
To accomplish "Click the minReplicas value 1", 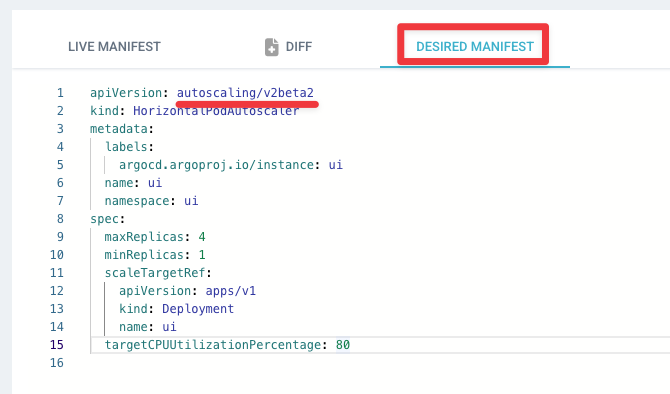I will pyautogui.click(x=202, y=255).
